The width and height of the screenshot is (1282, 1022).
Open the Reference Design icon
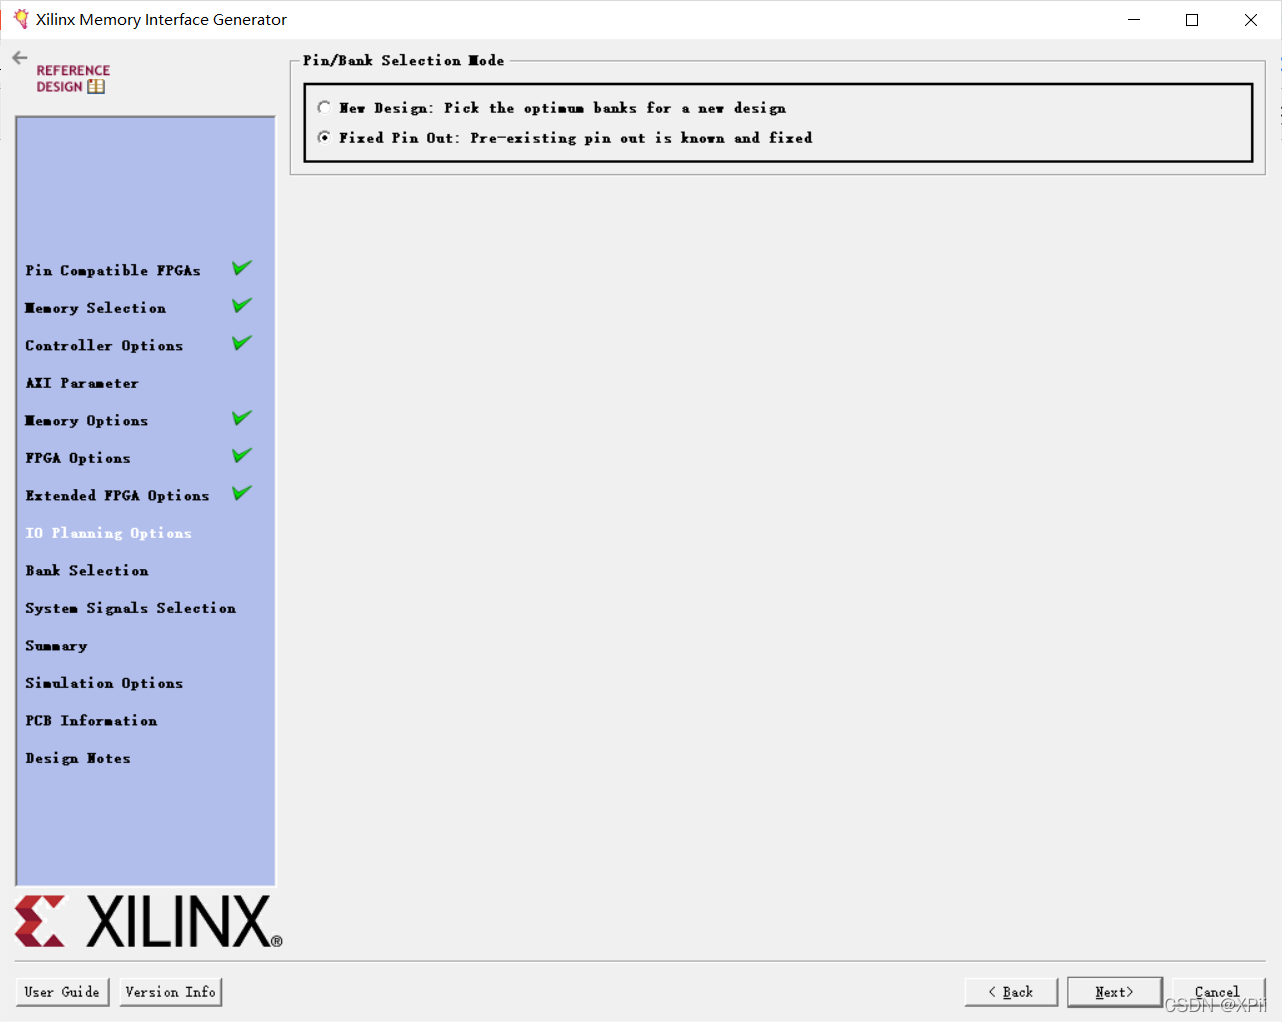point(73,79)
